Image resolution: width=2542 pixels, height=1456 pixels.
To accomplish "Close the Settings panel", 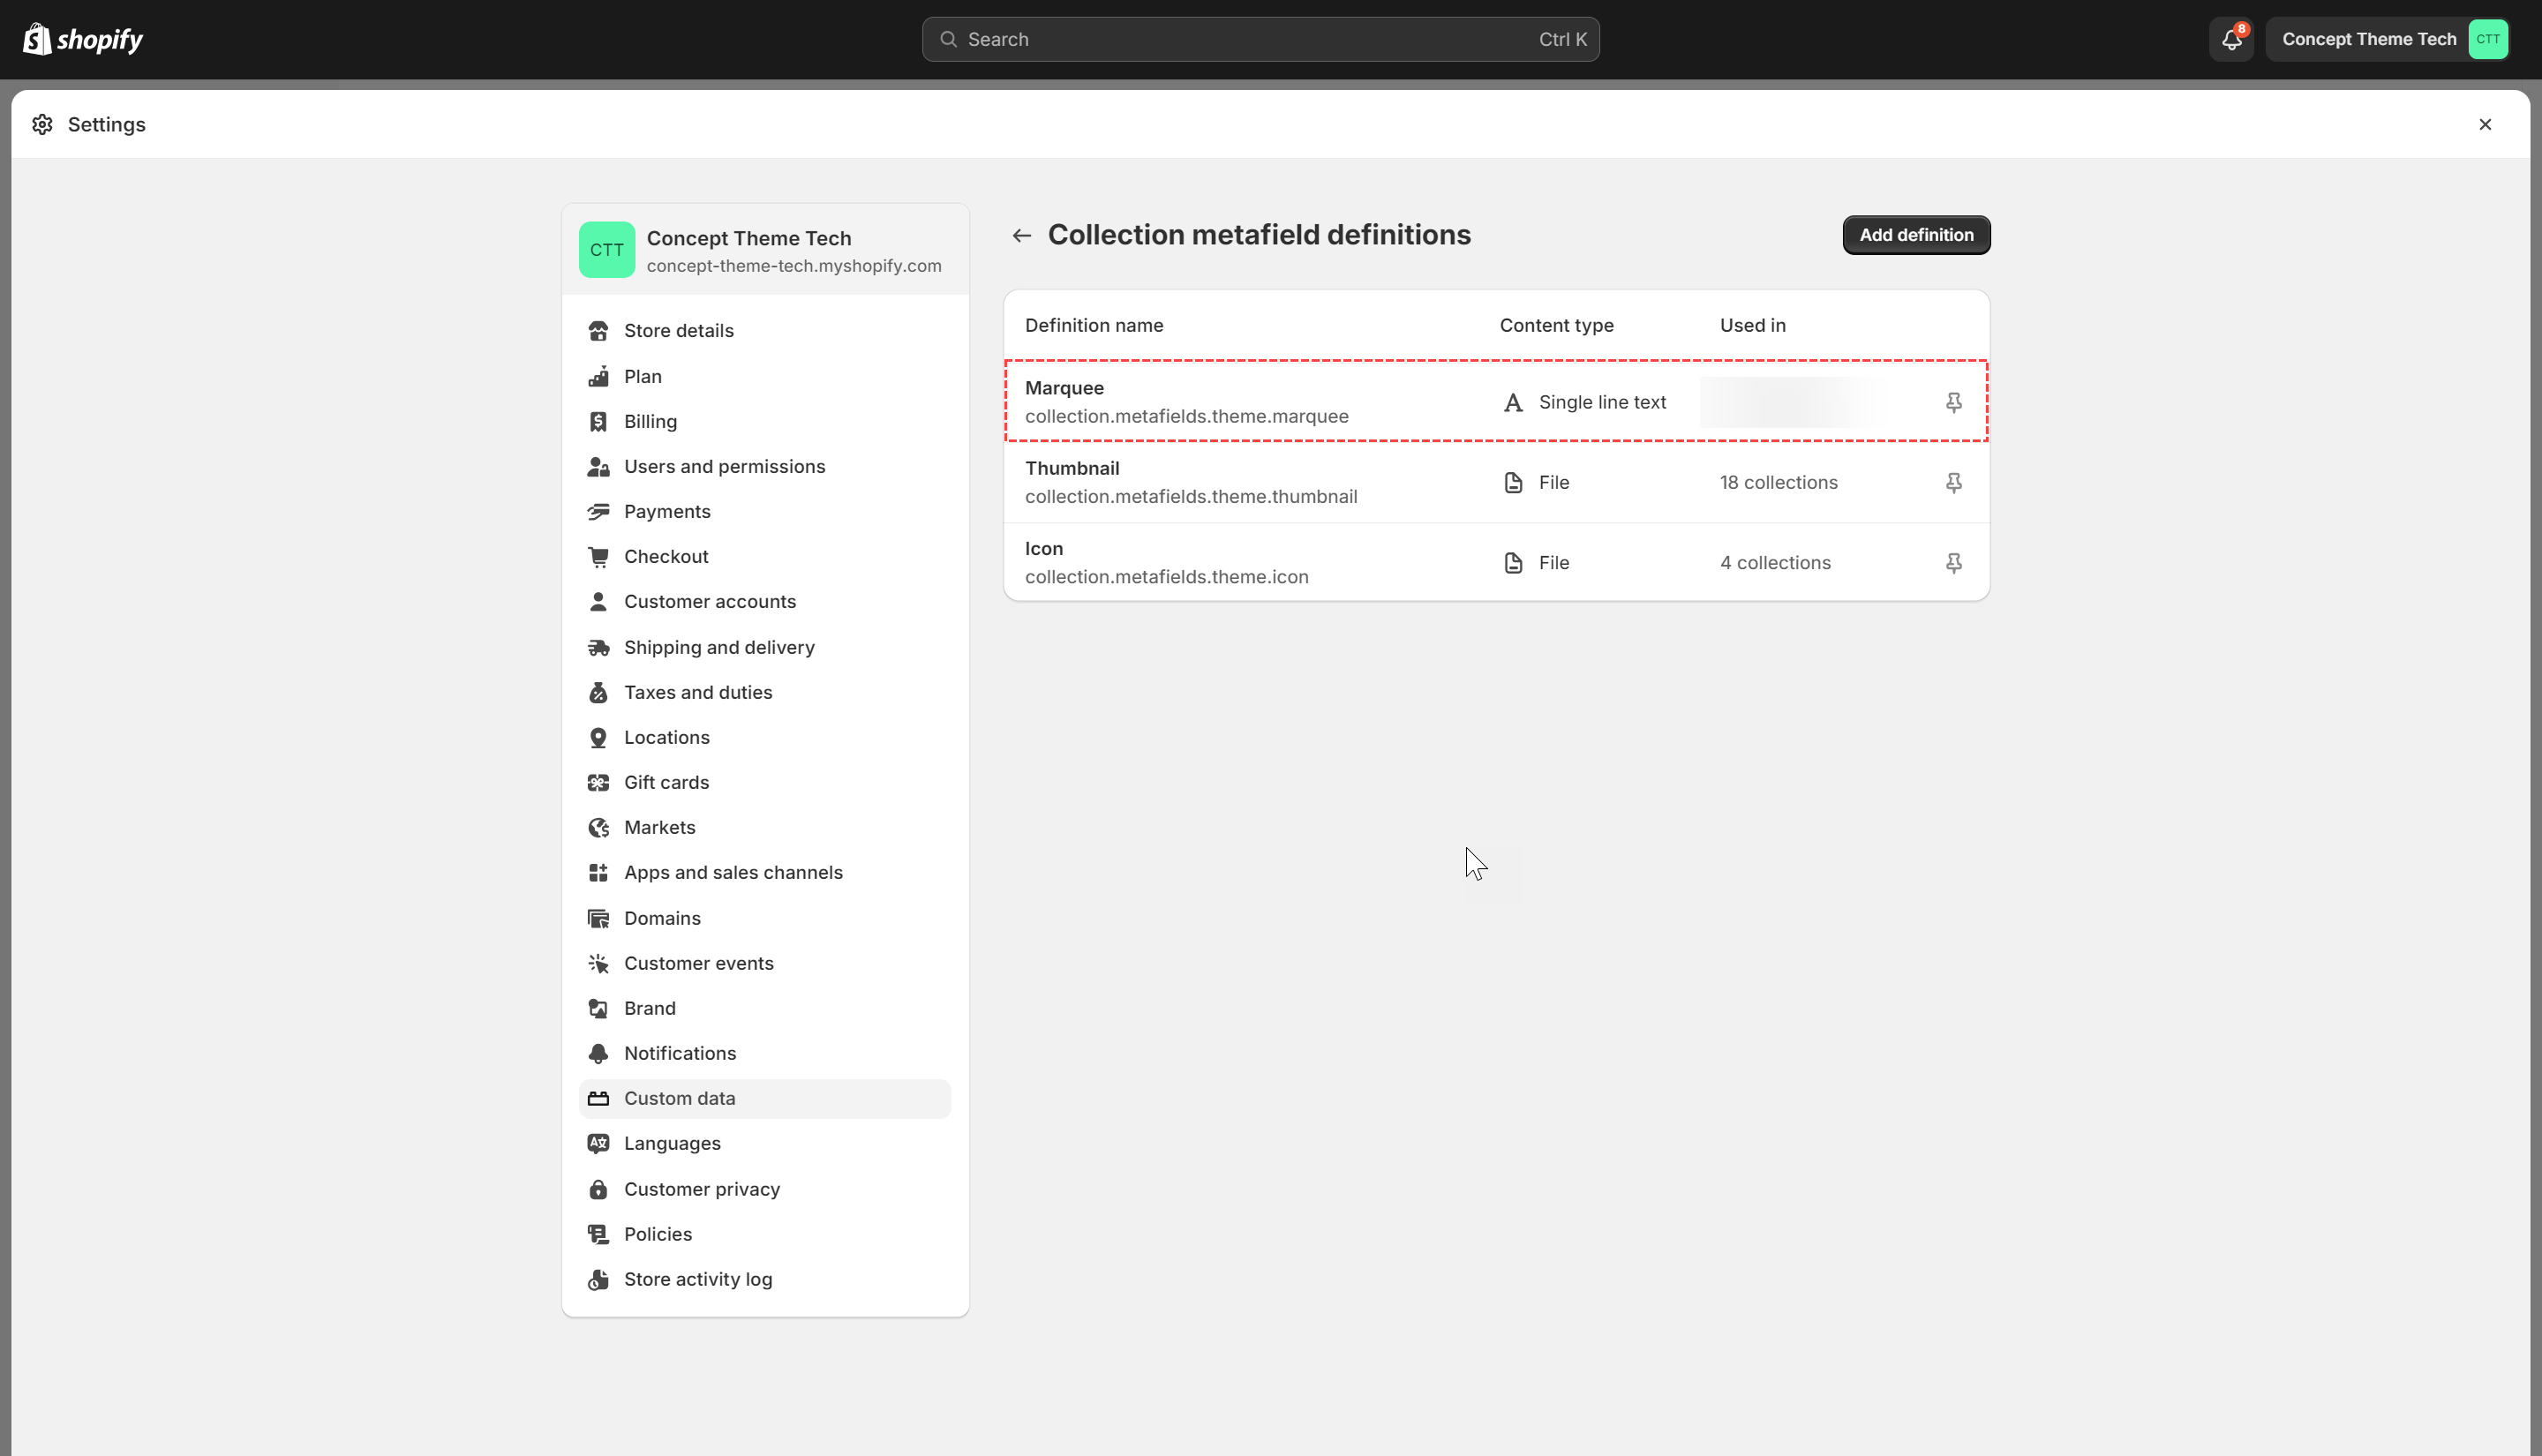I will pos(2485,124).
